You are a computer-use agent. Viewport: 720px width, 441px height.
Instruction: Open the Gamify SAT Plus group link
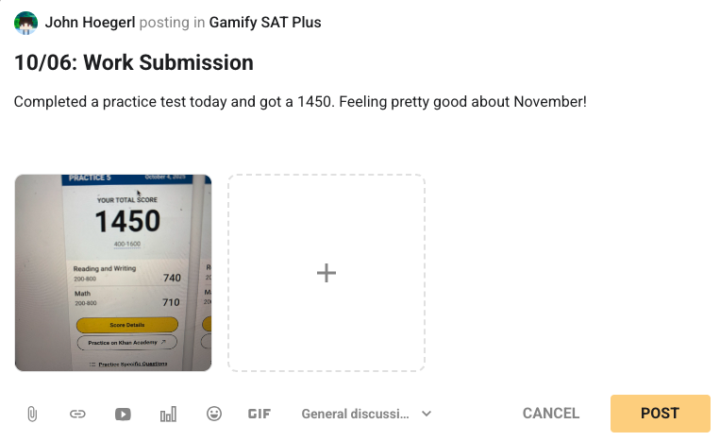tap(265, 22)
